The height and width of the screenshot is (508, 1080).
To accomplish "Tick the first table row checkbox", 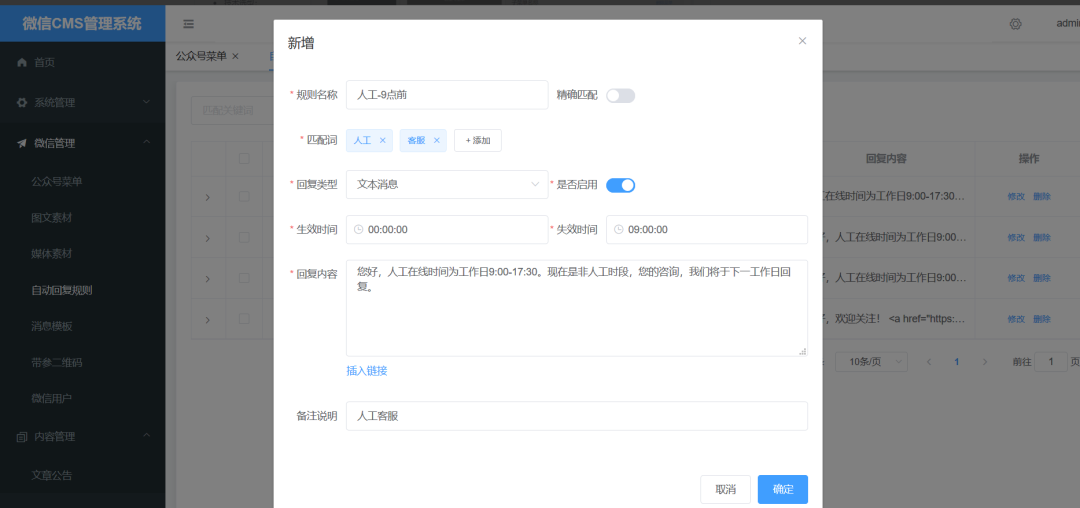I will pyautogui.click(x=244, y=197).
